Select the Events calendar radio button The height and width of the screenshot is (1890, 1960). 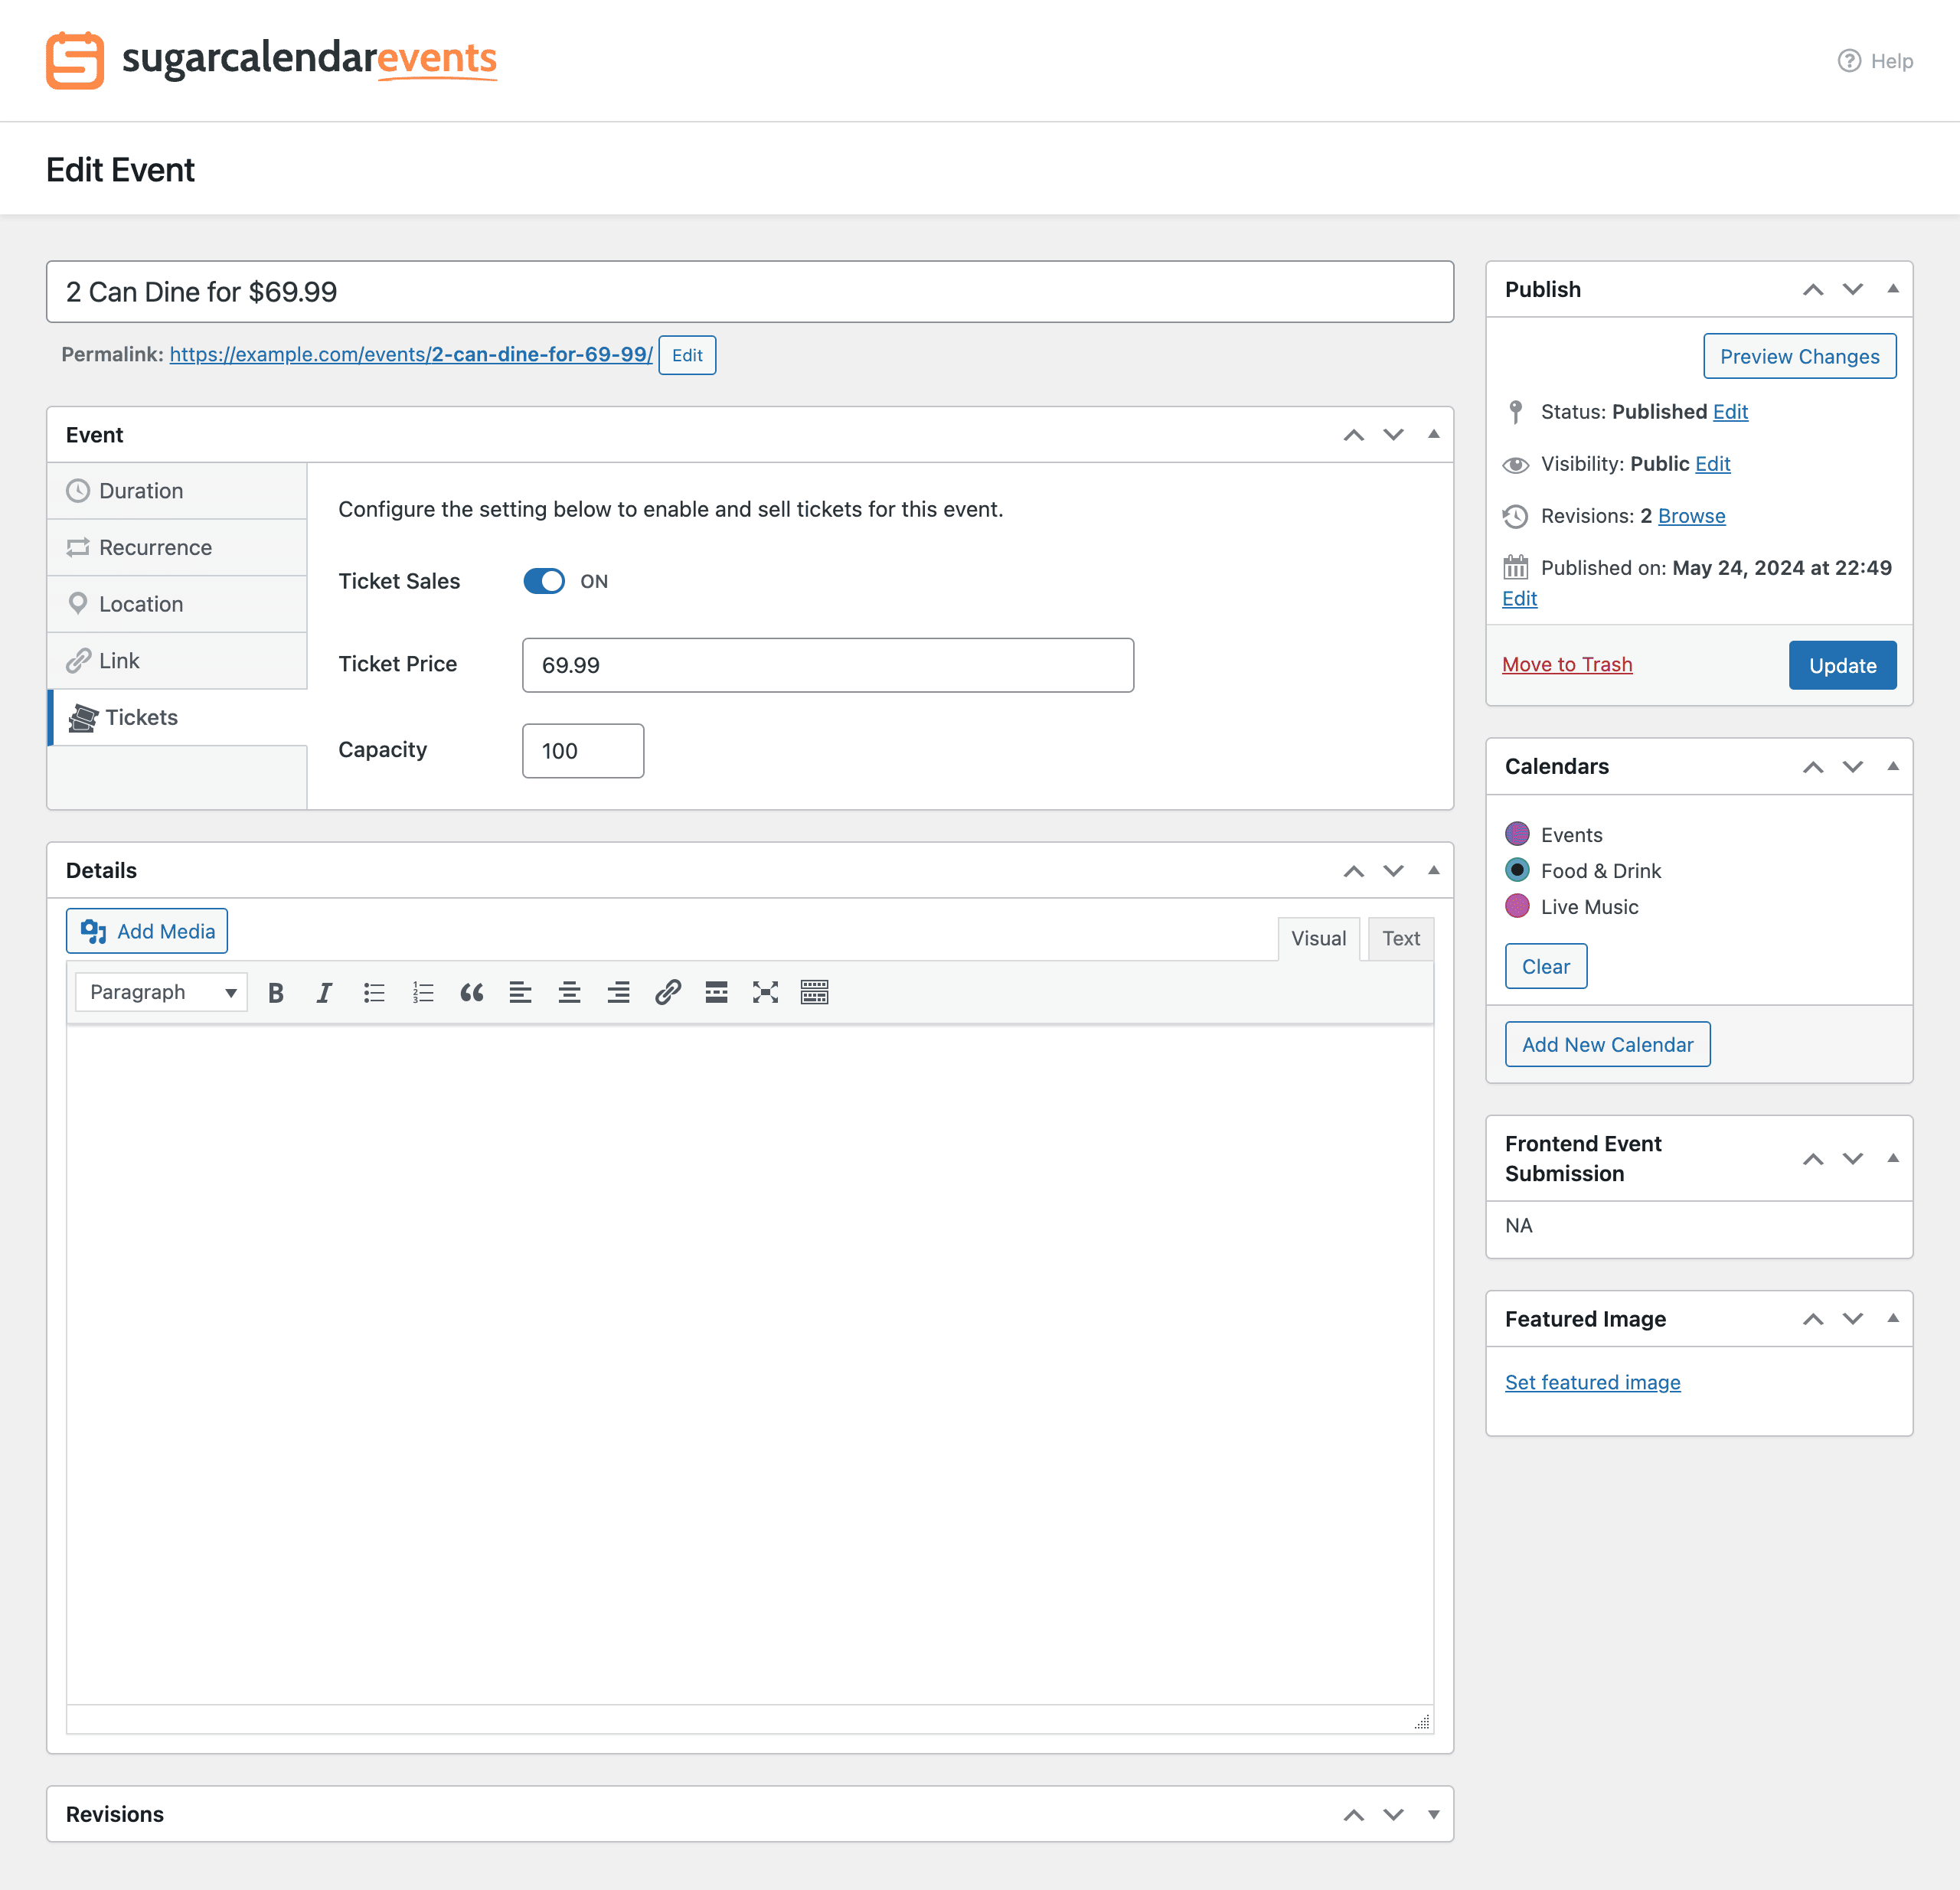(1517, 834)
